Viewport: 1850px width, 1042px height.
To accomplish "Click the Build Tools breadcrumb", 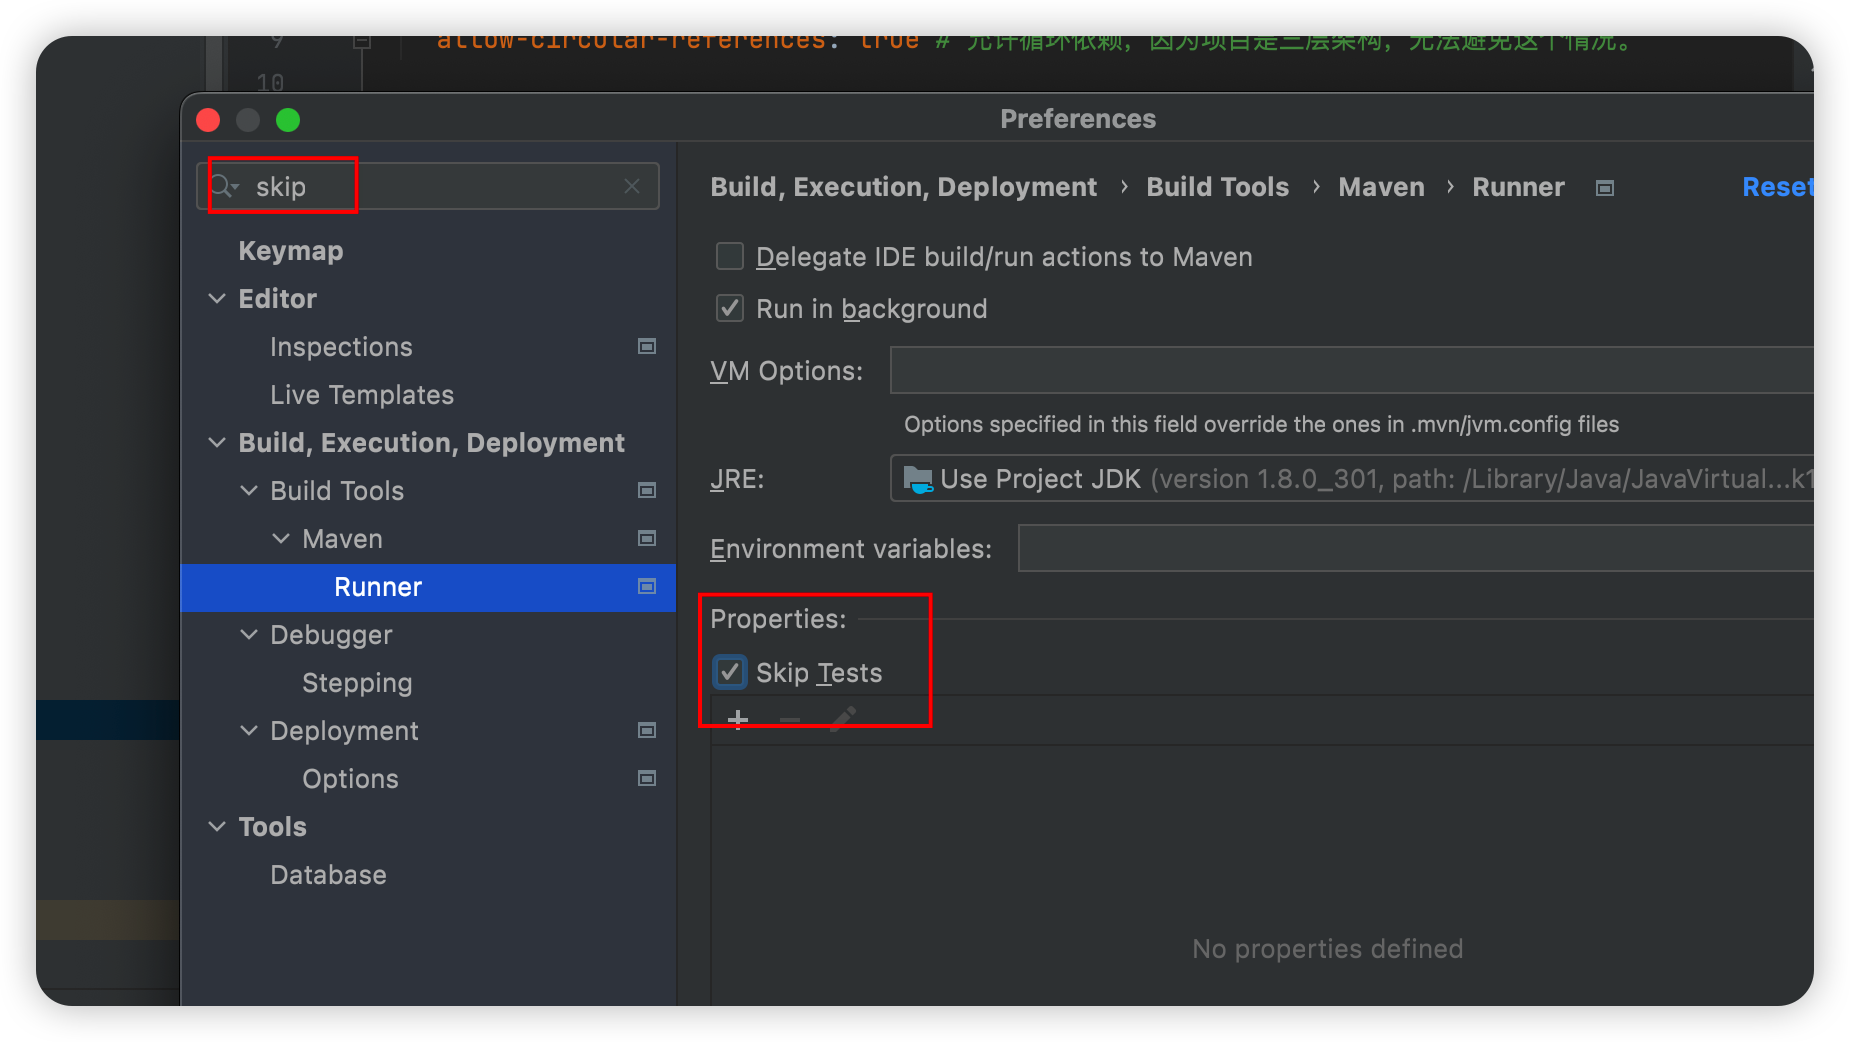I will click(x=1217, y=187).
